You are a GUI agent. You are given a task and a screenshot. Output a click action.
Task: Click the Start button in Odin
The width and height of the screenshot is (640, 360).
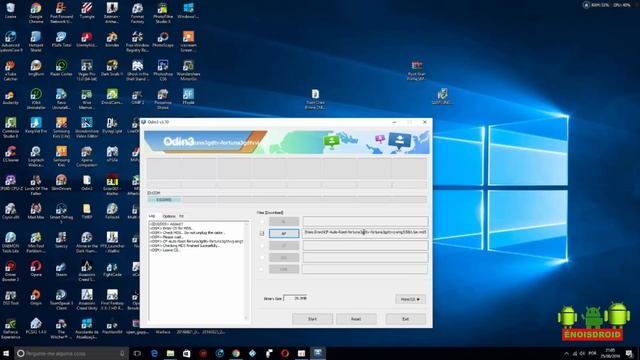pos(312,319)
